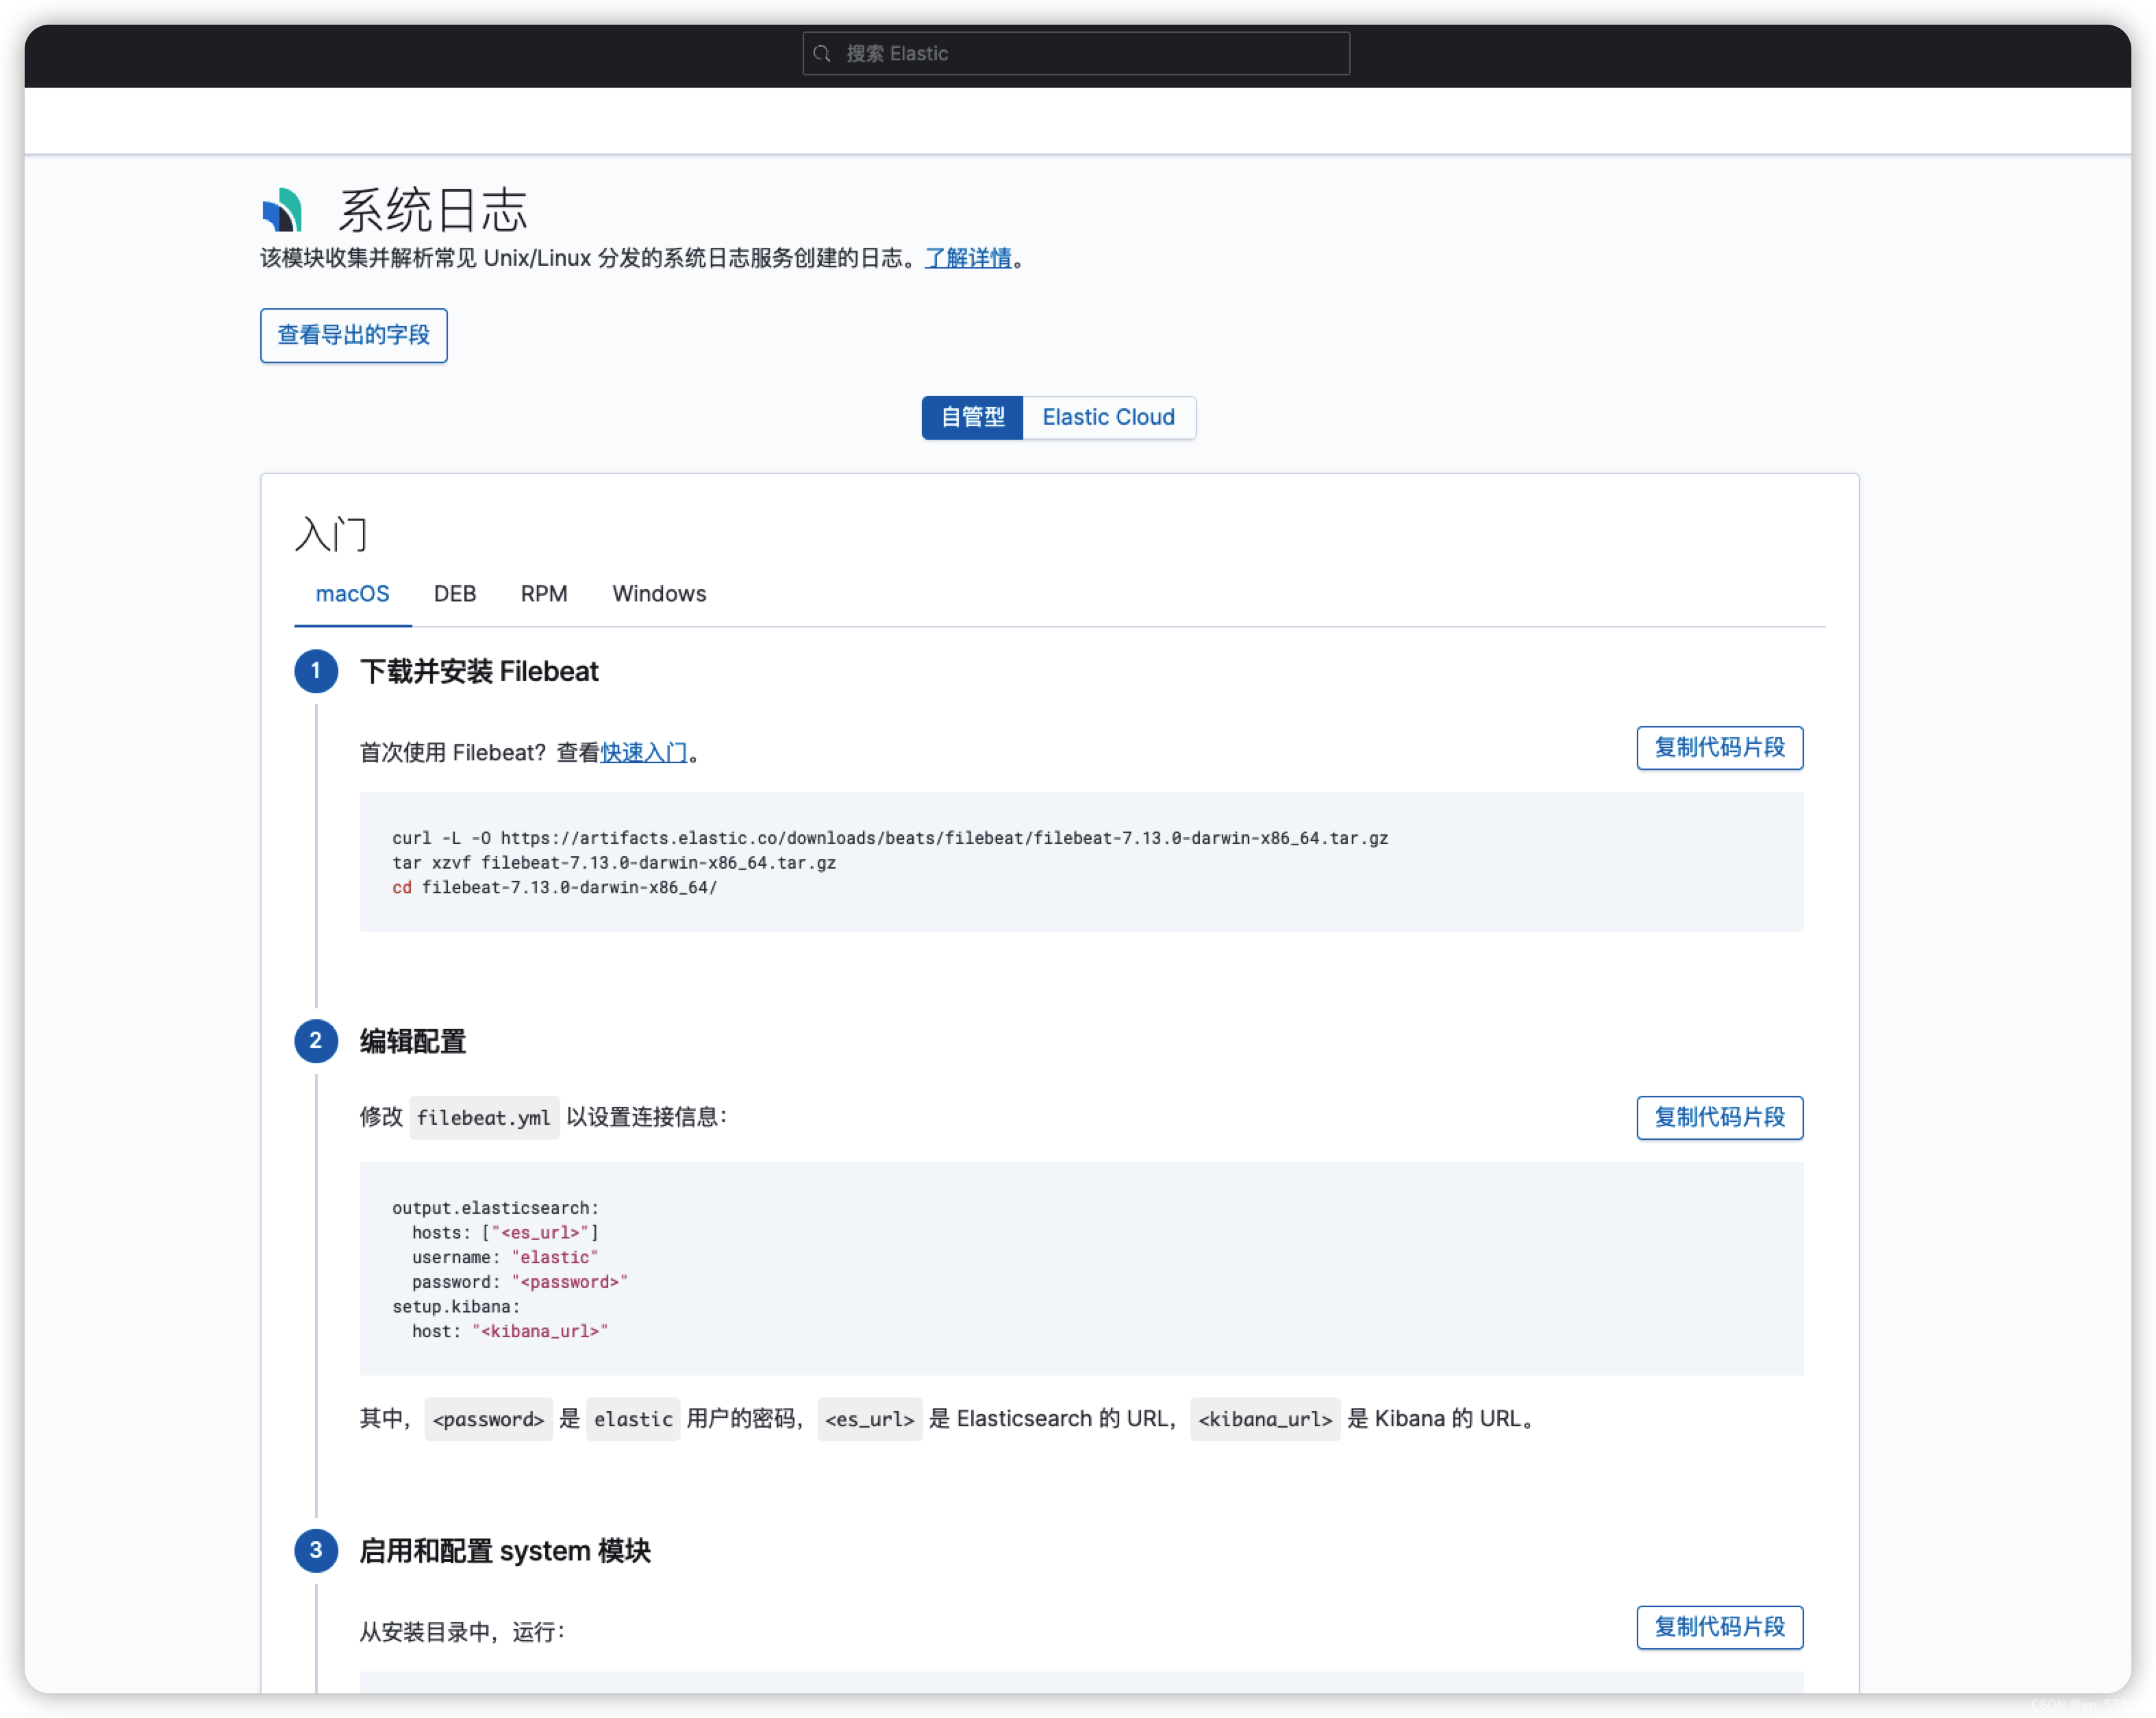Image resolution: width=2156 pixels, height=1718 pixels.
Task: Open the 快速入门 quick start link
Action: point(644,753)
